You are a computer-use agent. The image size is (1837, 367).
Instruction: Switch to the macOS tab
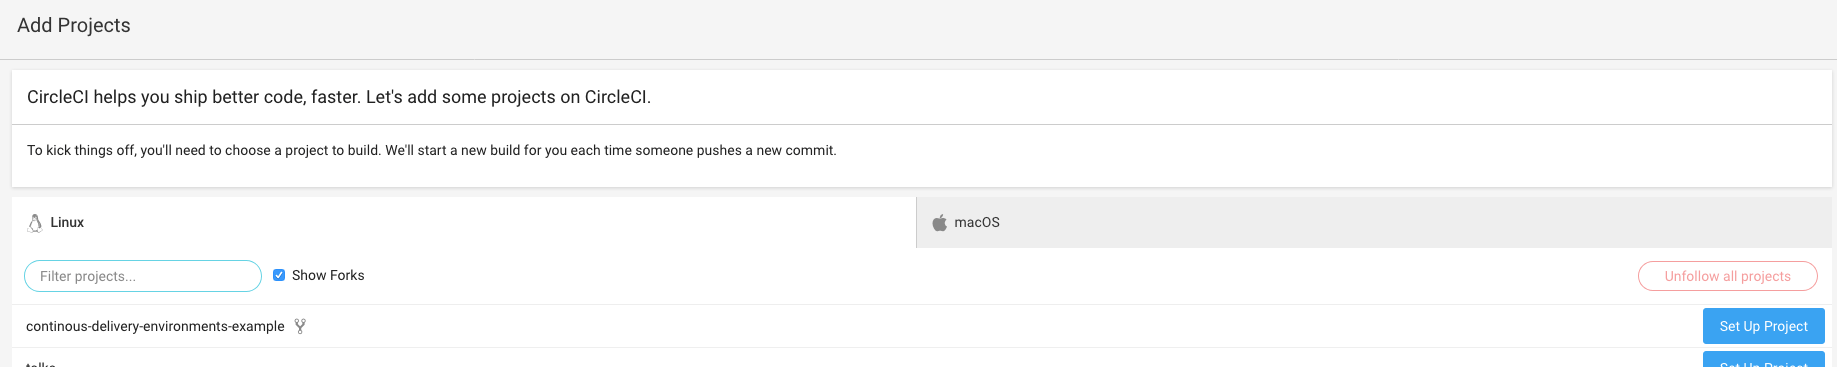point(1374,222)
